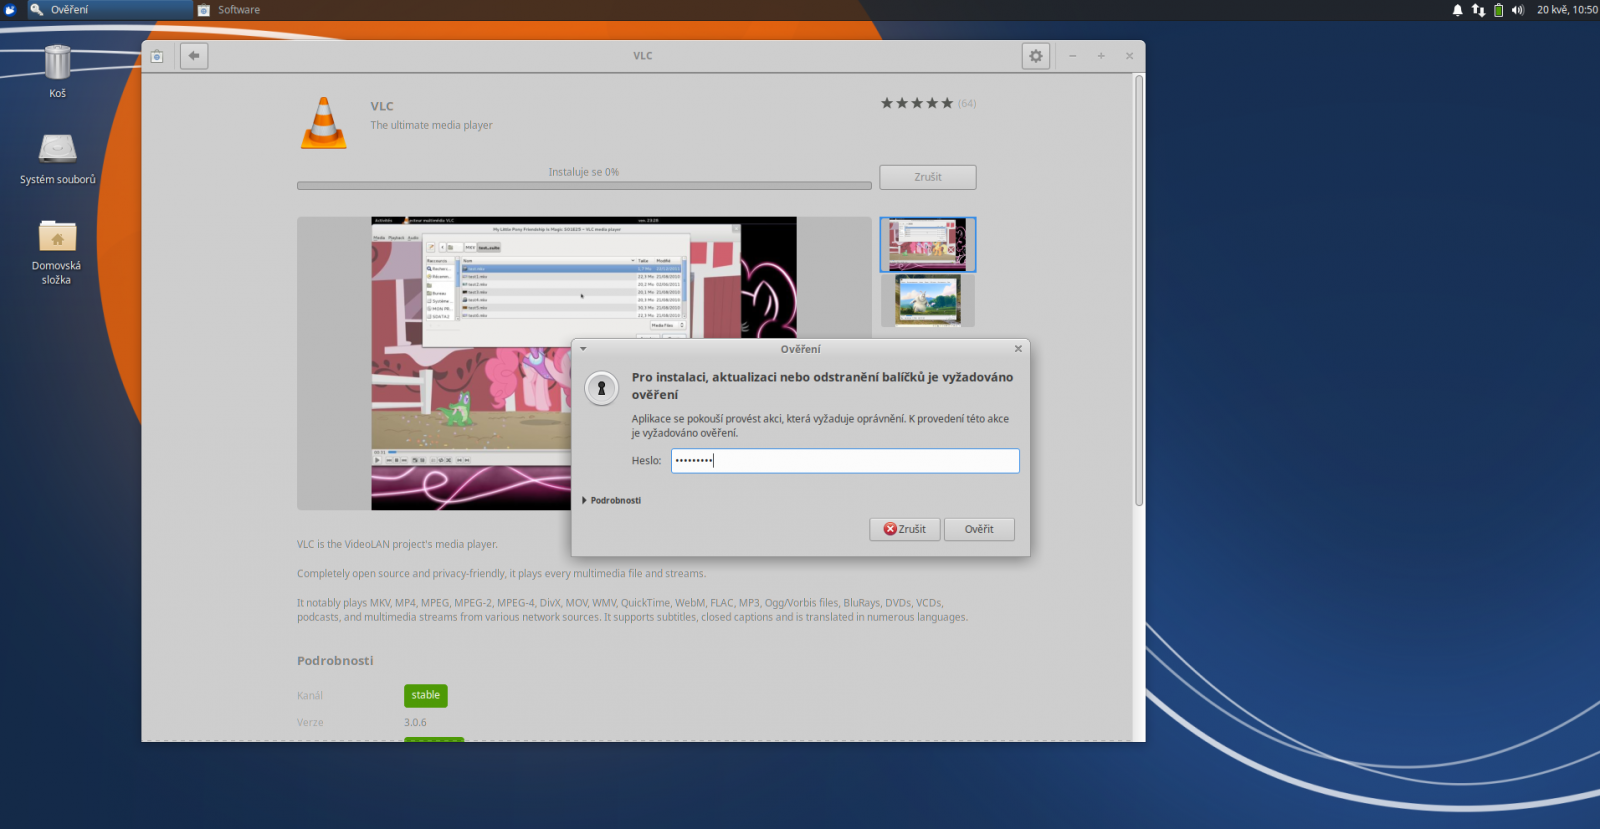Open the notifications bell in the panel
Screen dimensions: 1600x829
pyautogui.click(x=1457, y=10)
